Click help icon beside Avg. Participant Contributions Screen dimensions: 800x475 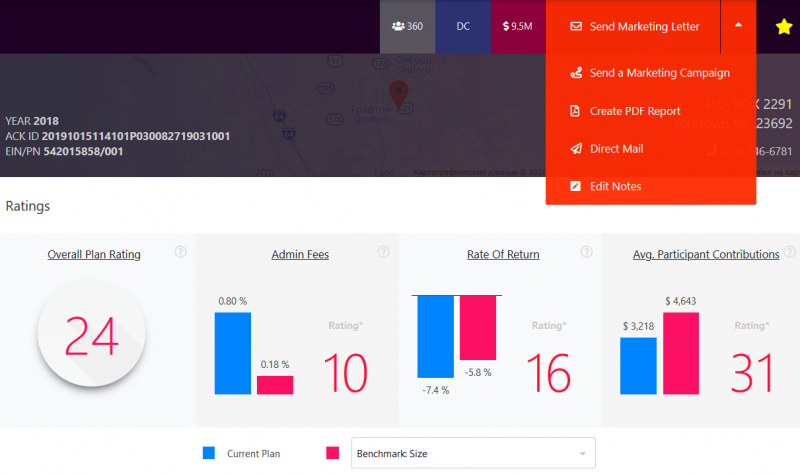tap(789, 252)
